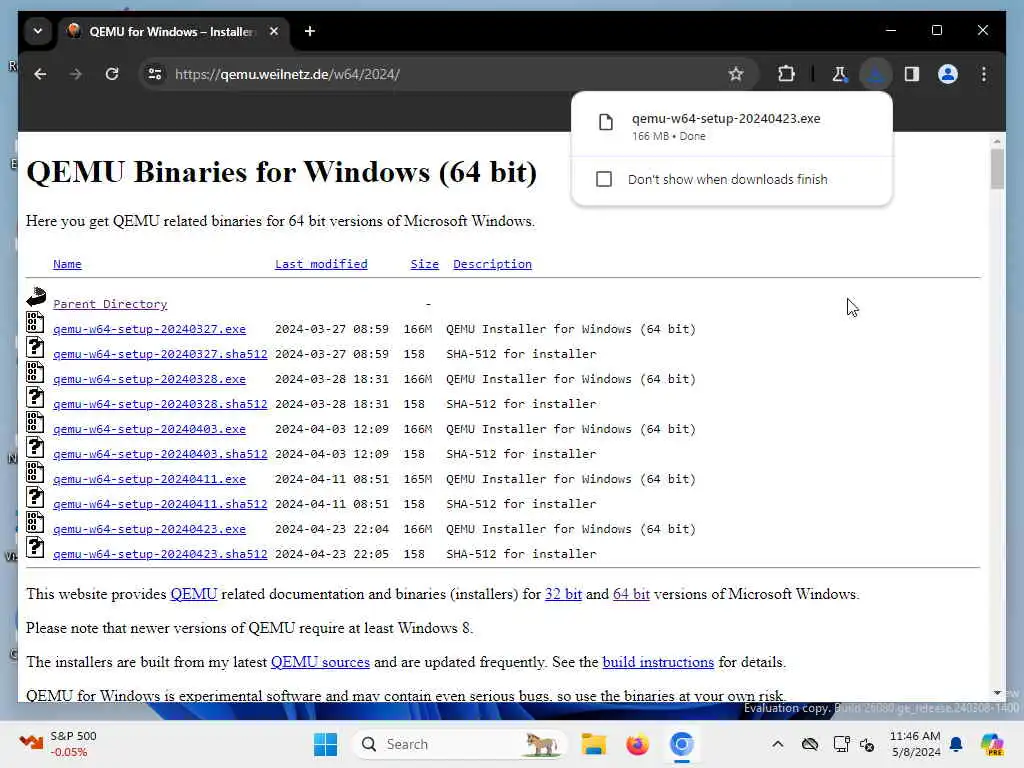
Task: Open the Windows Start menu
Action: tap(325, 744)
